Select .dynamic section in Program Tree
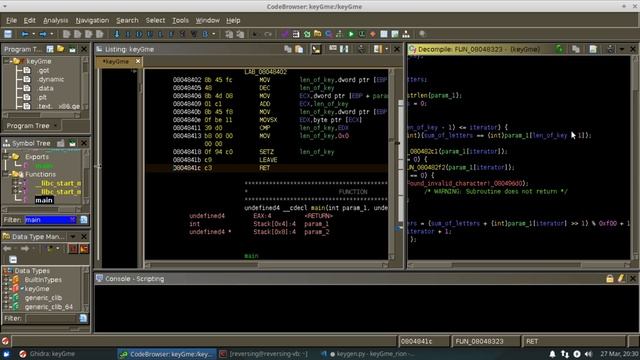The height and width of the screenshot is (360, 640). [x=51, y=79]
